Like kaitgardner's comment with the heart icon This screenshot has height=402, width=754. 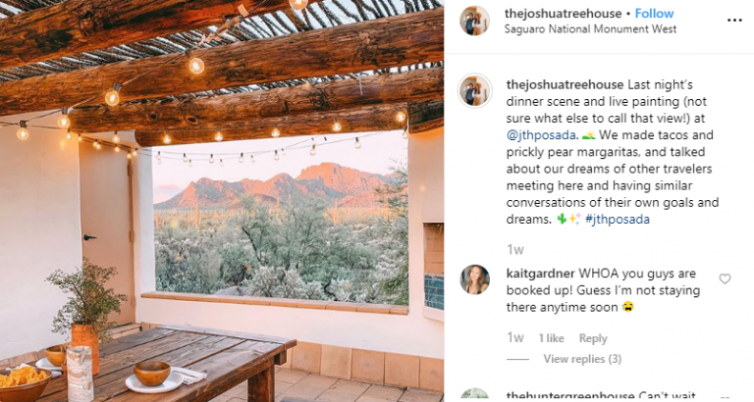[x=725, y=279]
